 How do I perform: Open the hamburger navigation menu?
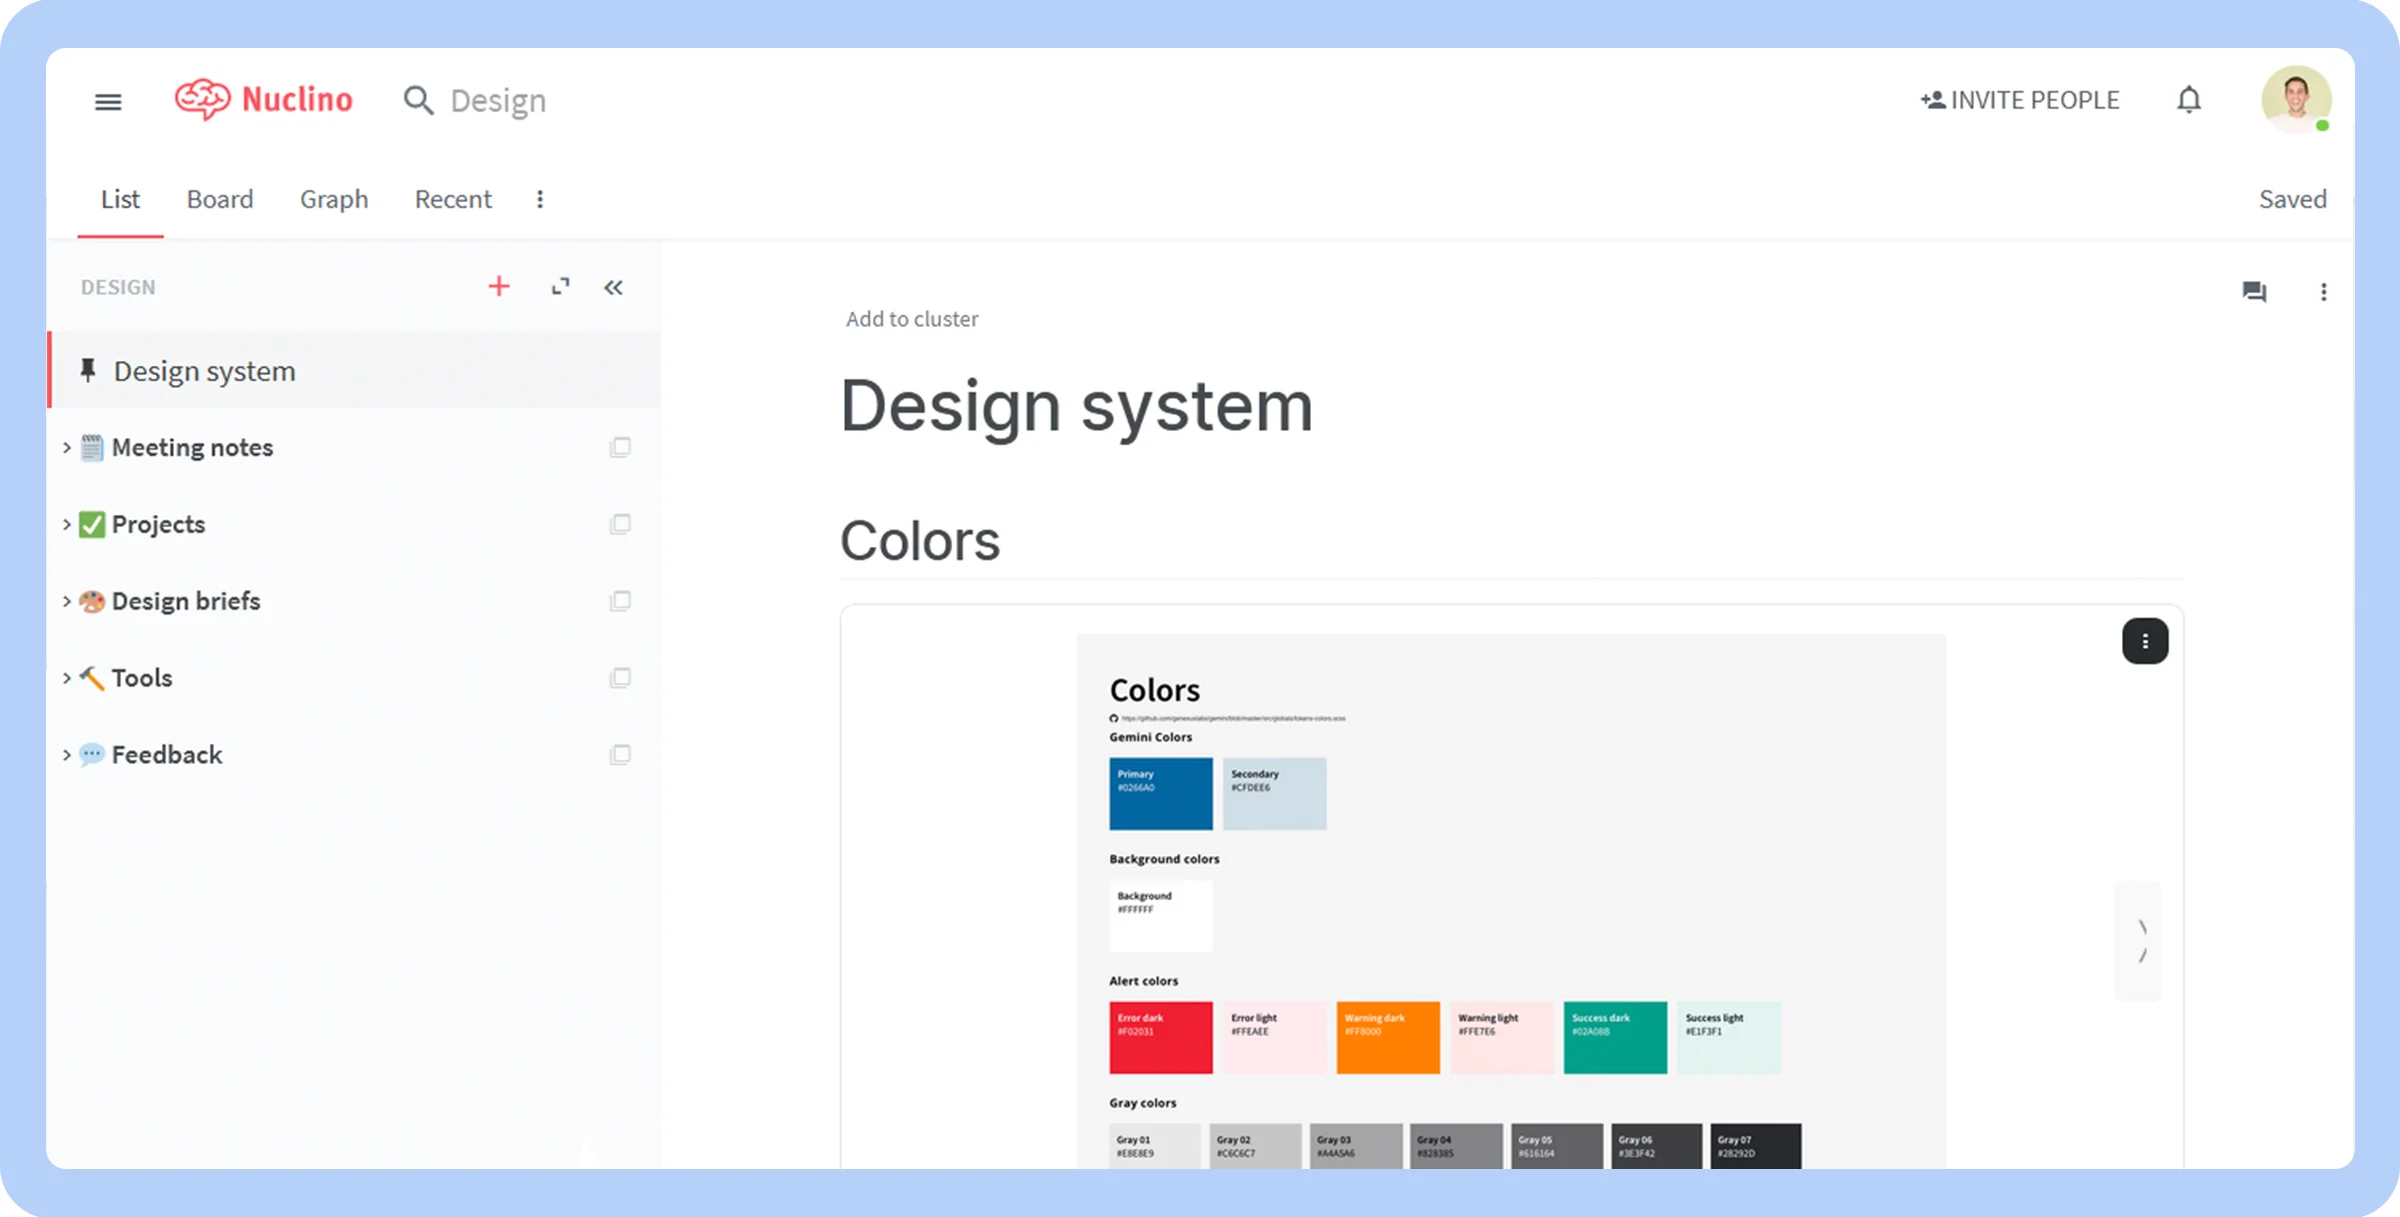[x=107, y=101]
